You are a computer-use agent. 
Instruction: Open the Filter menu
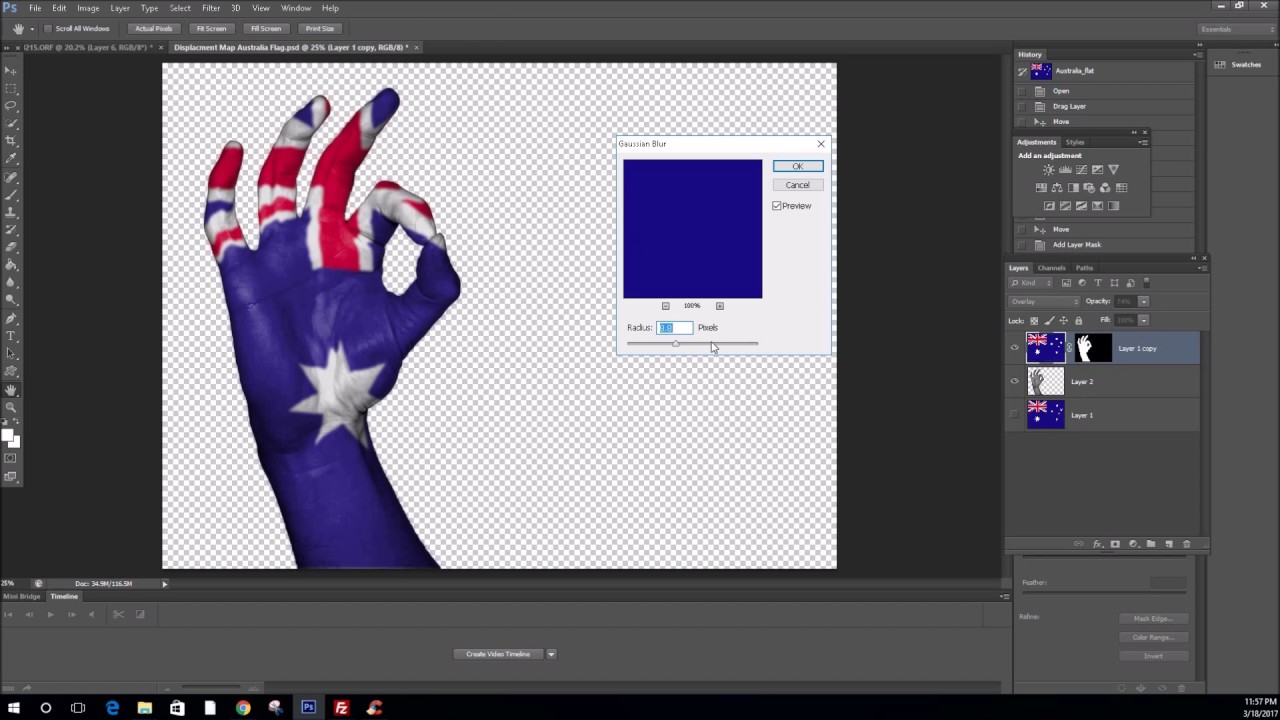click(x=211, y=8)
